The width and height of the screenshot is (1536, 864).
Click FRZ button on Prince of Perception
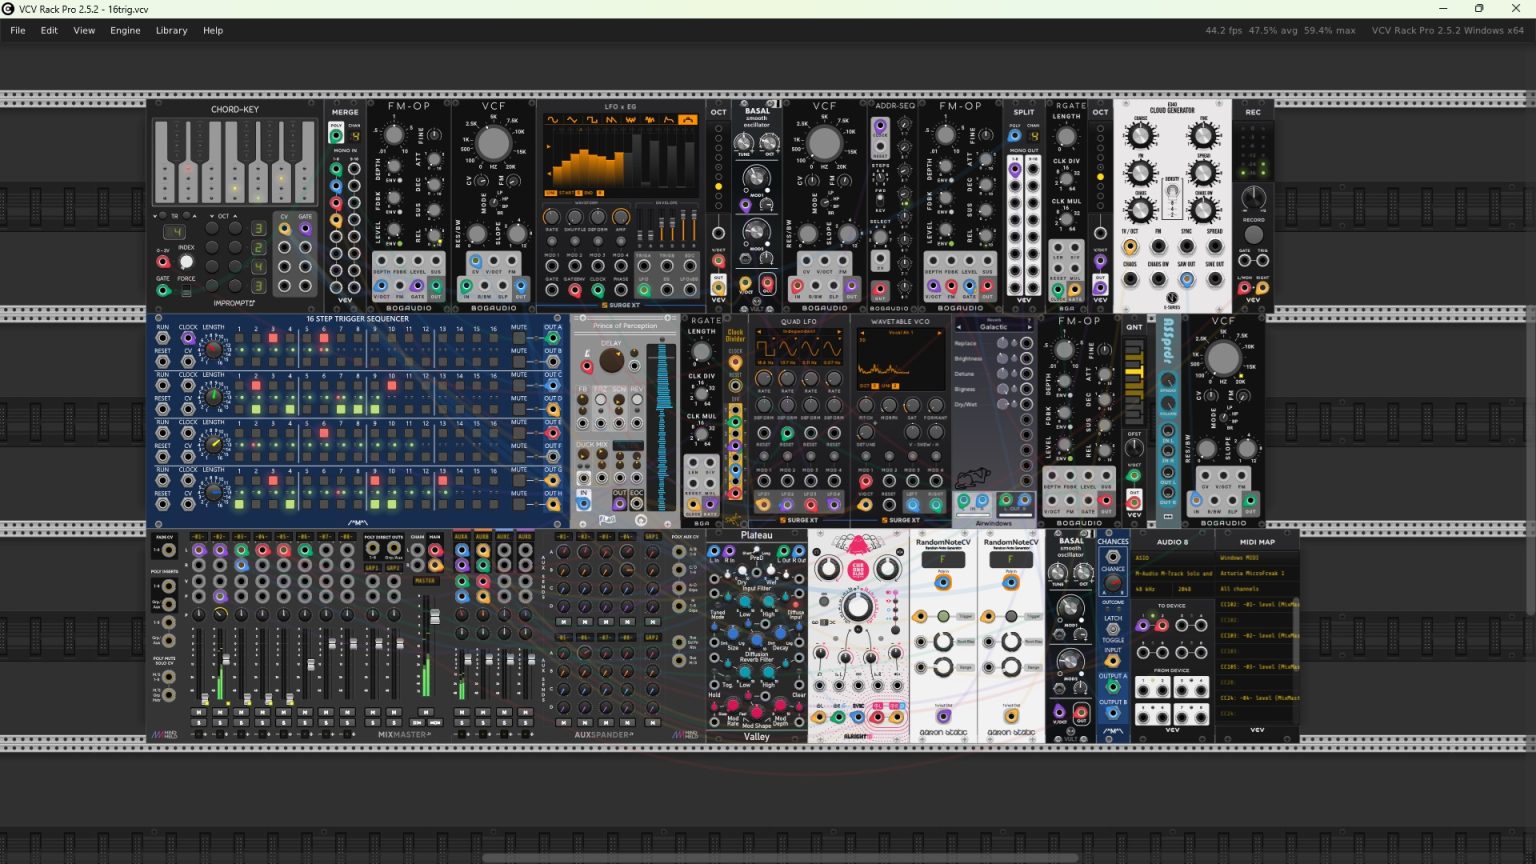601,398
